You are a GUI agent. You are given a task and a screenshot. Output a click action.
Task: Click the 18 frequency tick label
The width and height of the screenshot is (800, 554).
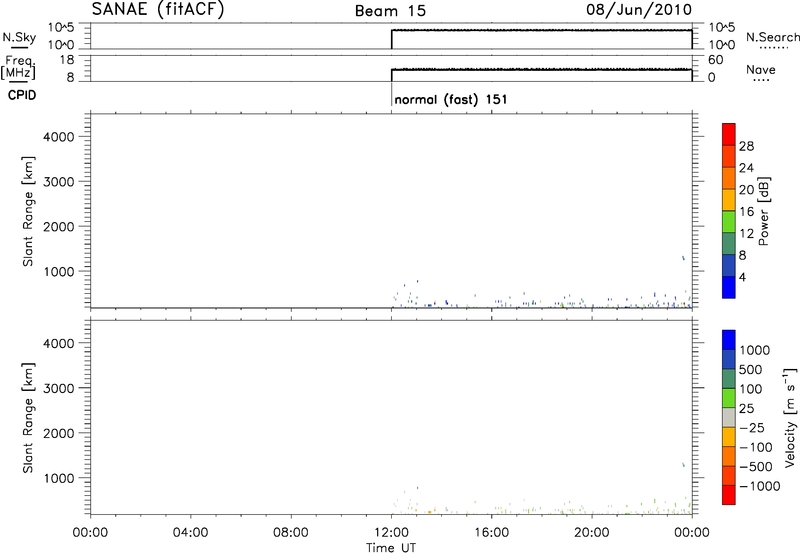click(x=67, y=60)
